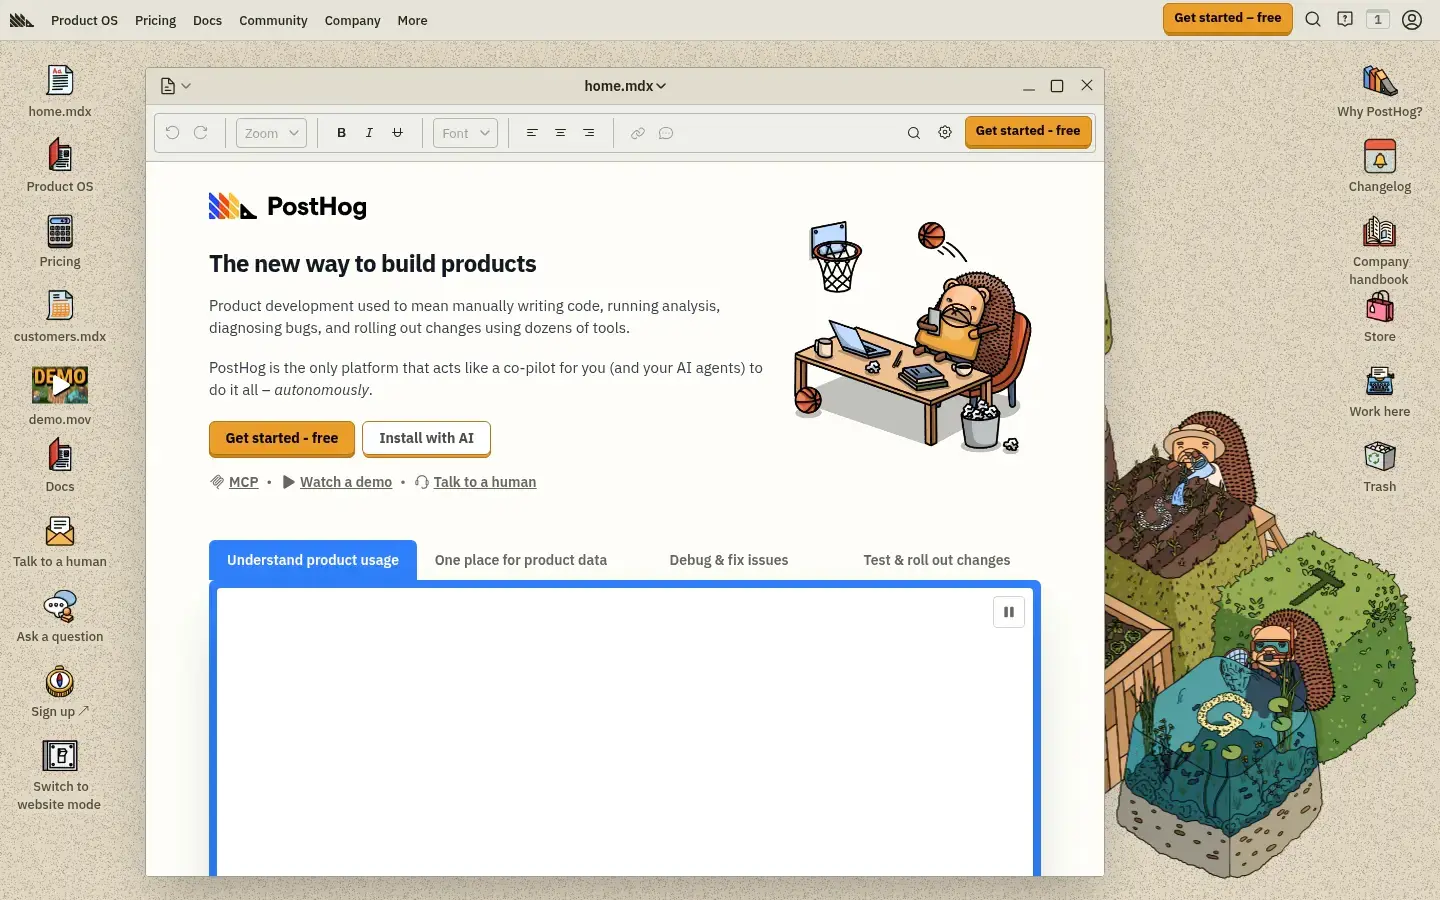Open the Trash desktop icon
The width and height of the screenshot is (1440, 900).
[x=1380, y=456]
